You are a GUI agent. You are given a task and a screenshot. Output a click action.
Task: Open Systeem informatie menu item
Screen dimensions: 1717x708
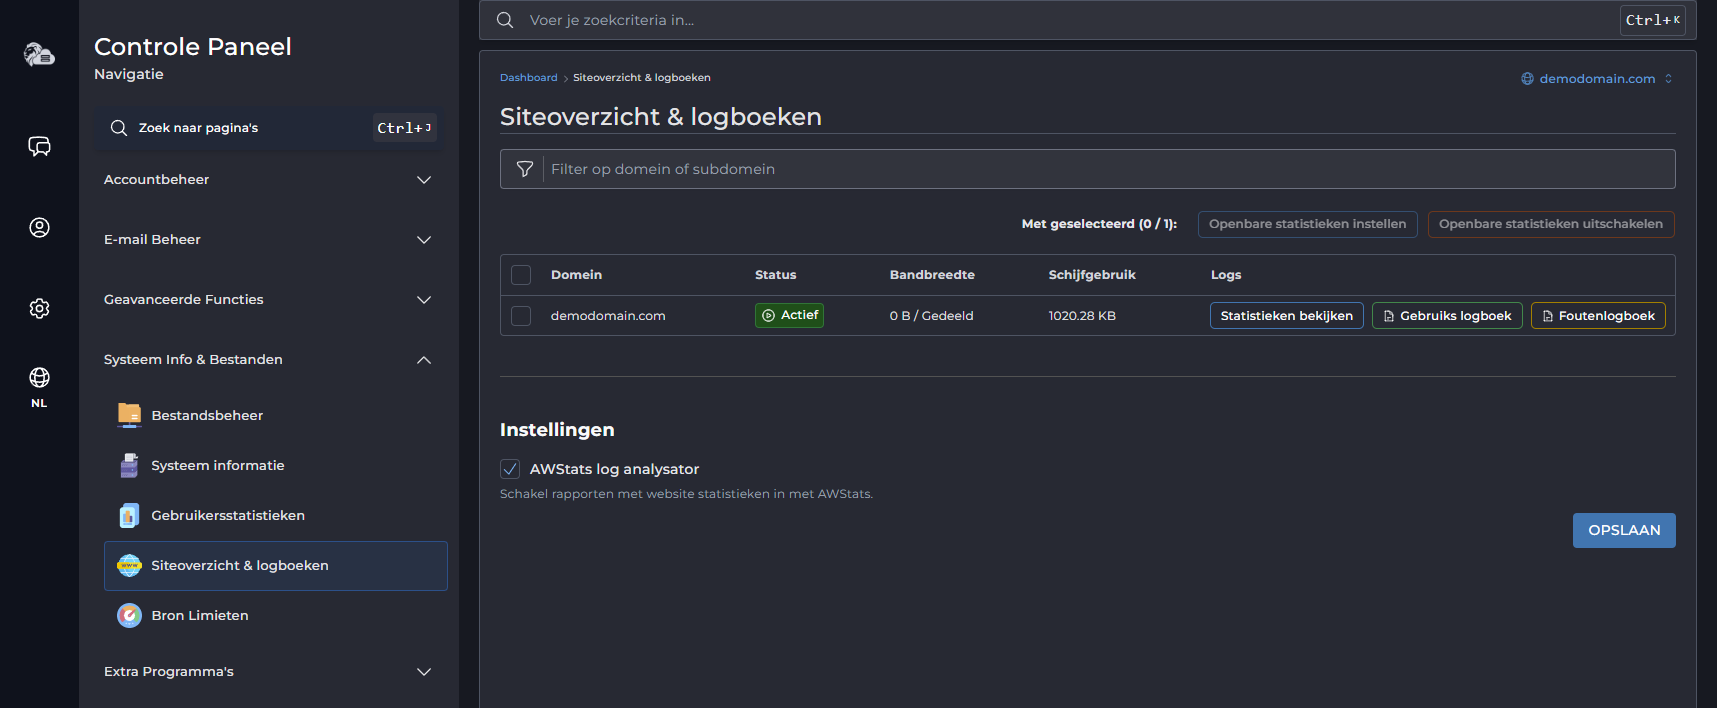pyautogui.click(x=275, y=465)
